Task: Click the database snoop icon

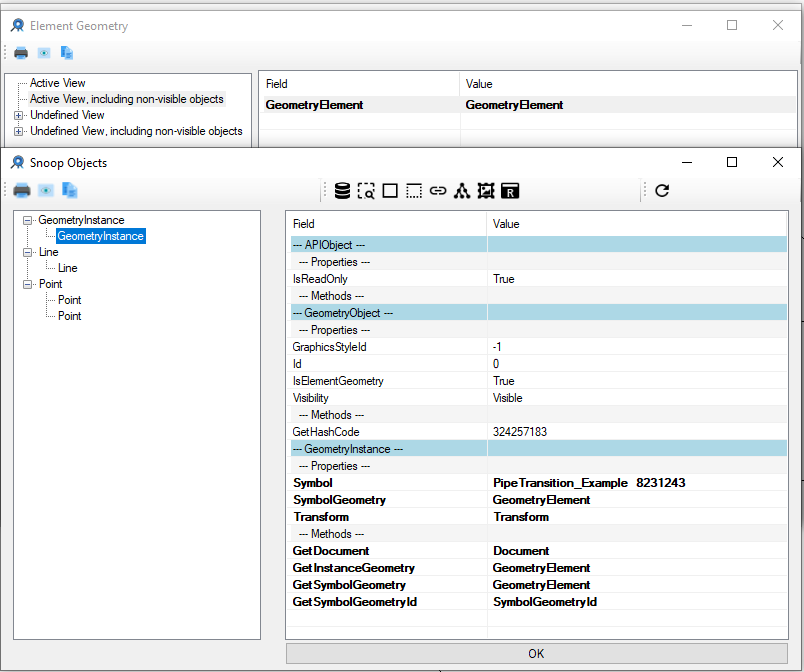Action: (x=342, y=191)
